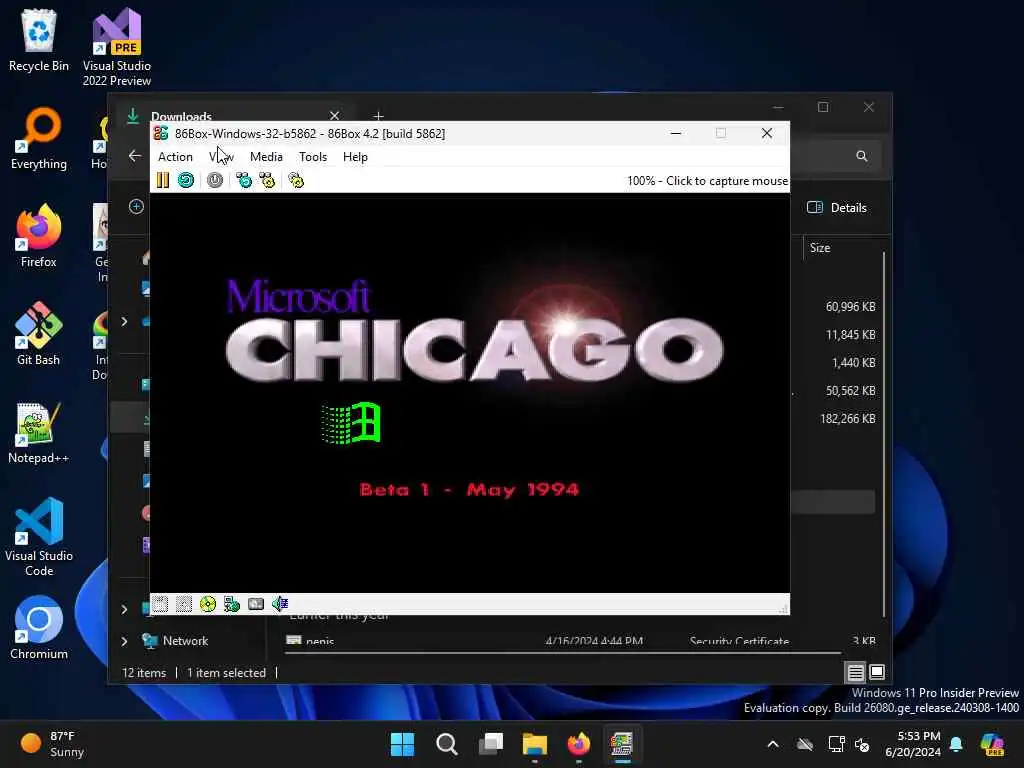Open notifications bell in the system tray
Screen dimensions: 1024x768
coord(956,744)
